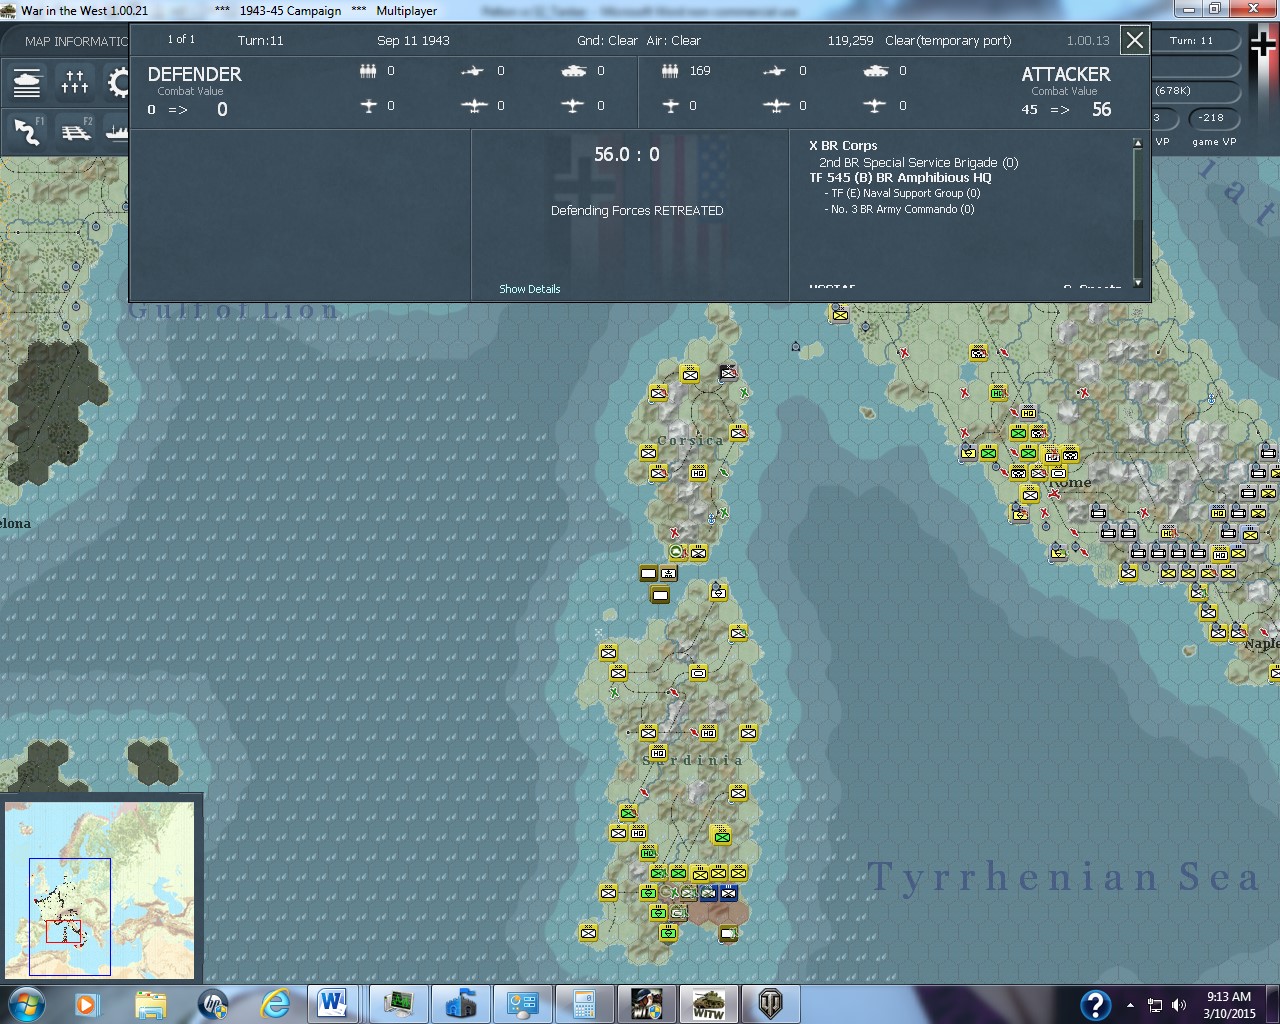Select the HQ counter in central Sardinia
Viewport: 1280px width, 1024px height.
pyautogui.click(x=709, y=733)
